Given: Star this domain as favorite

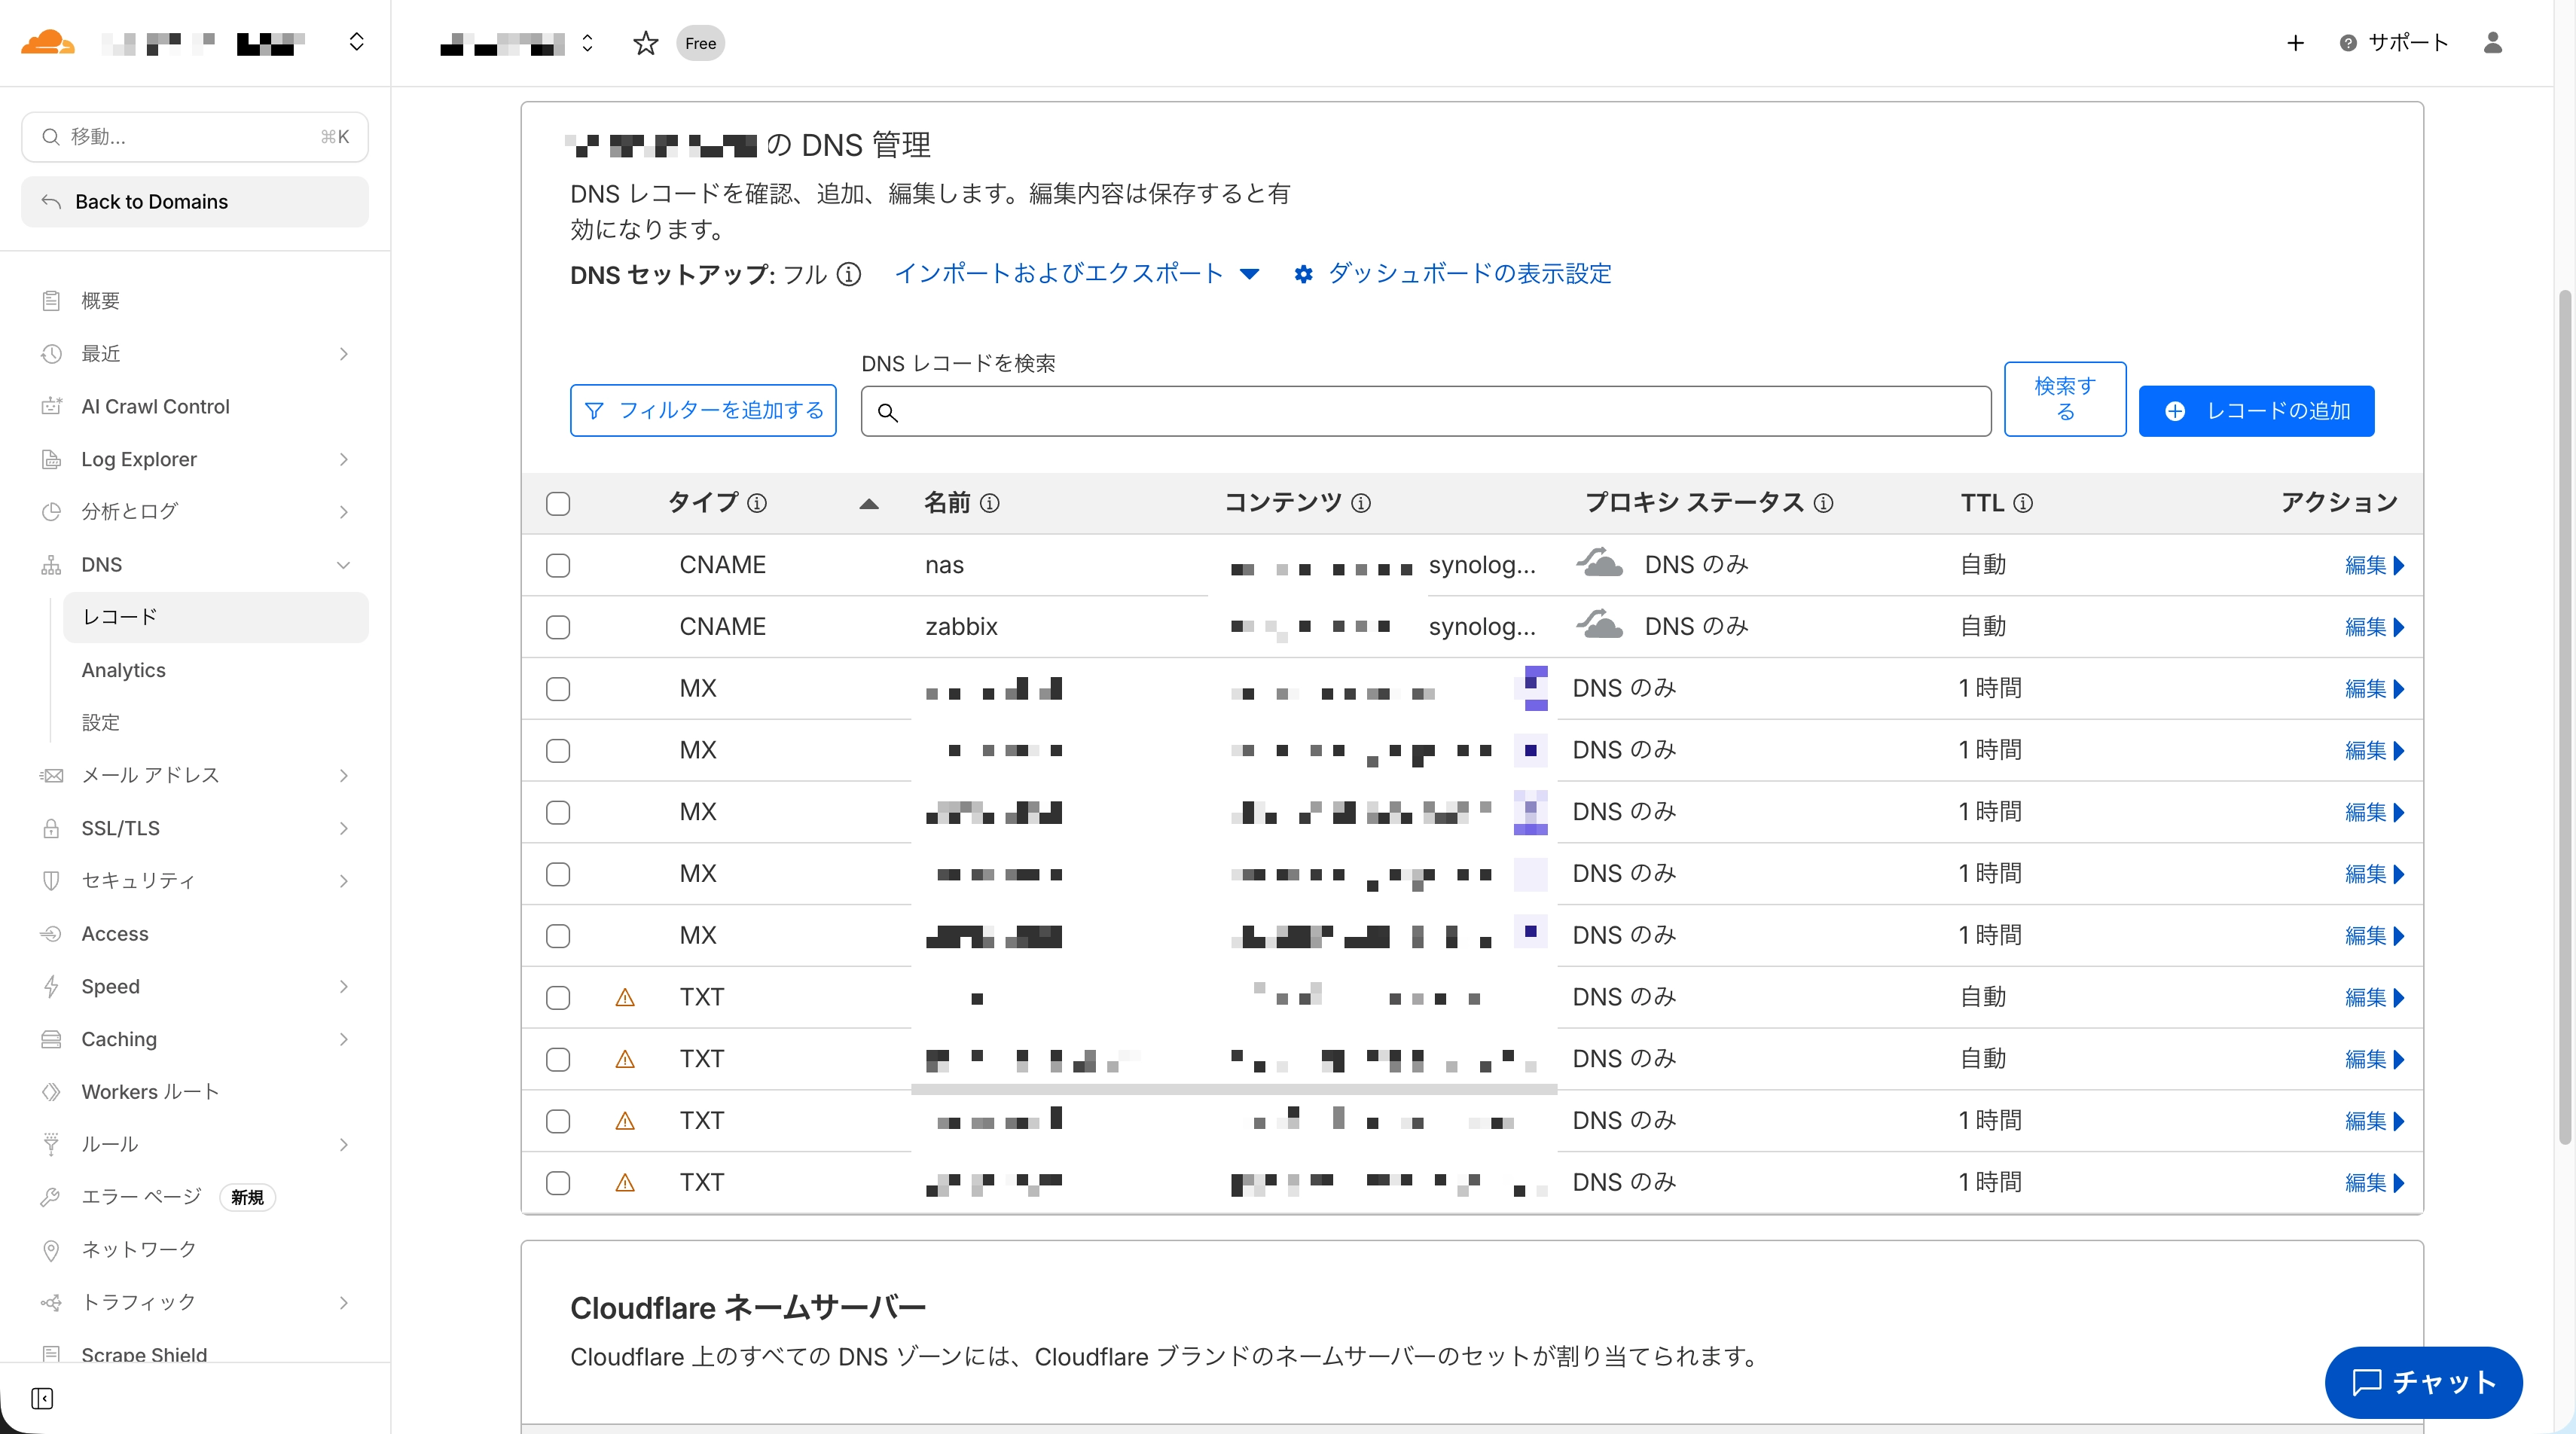Looking at the screenshot, I should click(645, 43).
